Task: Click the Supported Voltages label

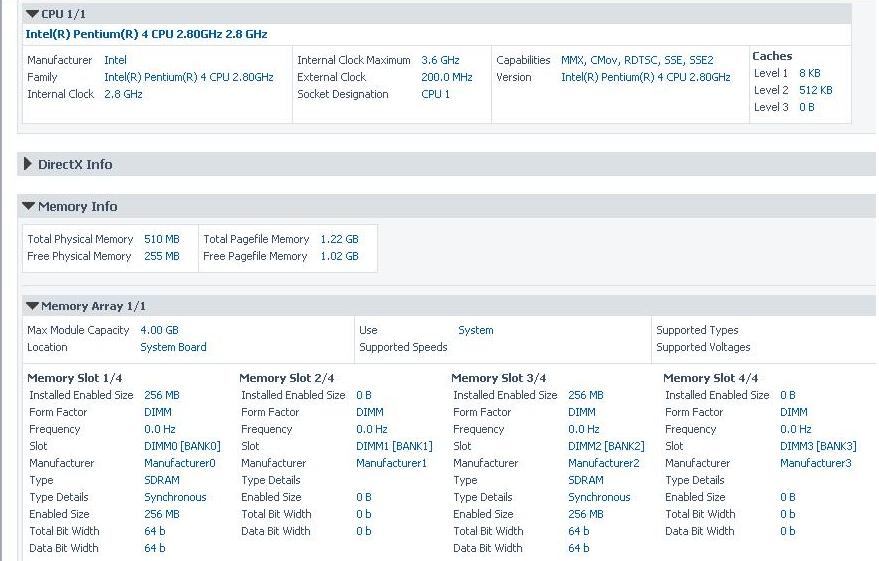Action: pos(703,347)
